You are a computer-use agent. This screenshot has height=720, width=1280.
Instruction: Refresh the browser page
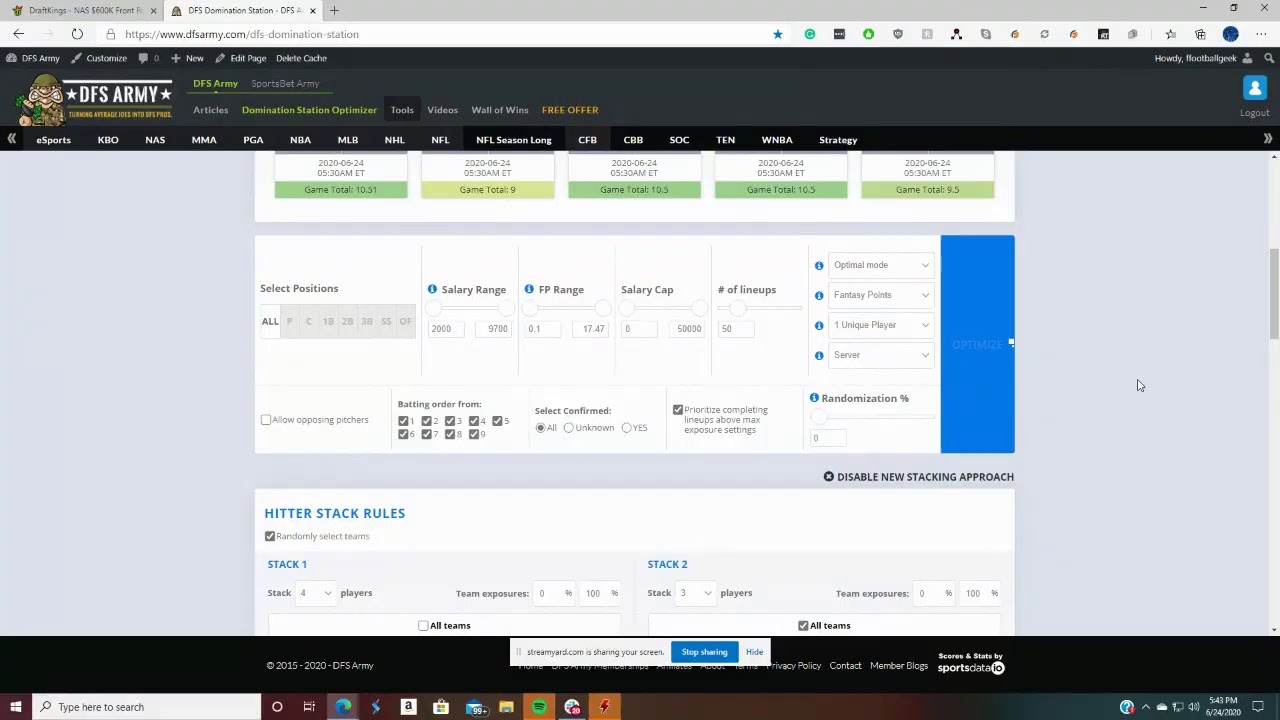click(77, 34)
